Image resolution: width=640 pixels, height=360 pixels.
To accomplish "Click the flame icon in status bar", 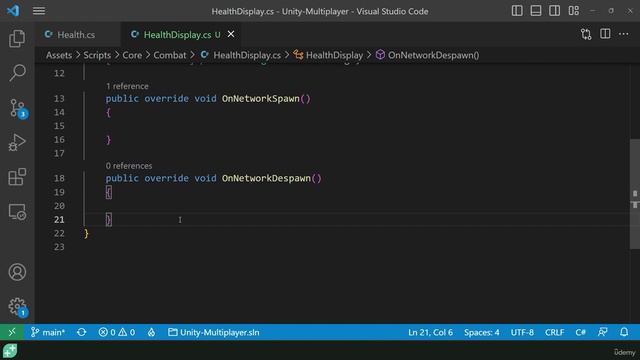I will (x=151, y=332).
